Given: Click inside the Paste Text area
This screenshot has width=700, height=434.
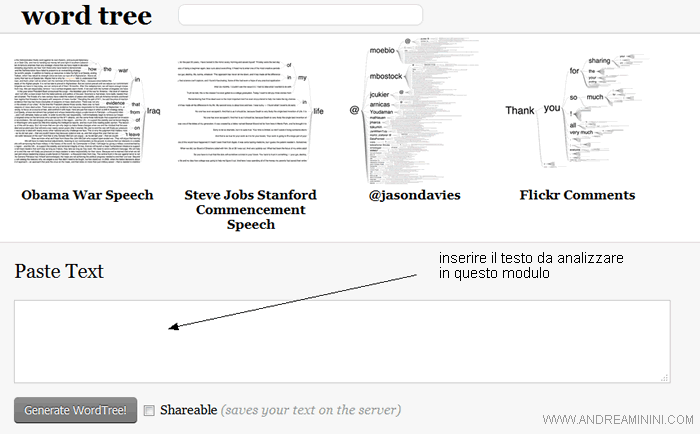Looking at the screenshot, I should tap(341, 341).
